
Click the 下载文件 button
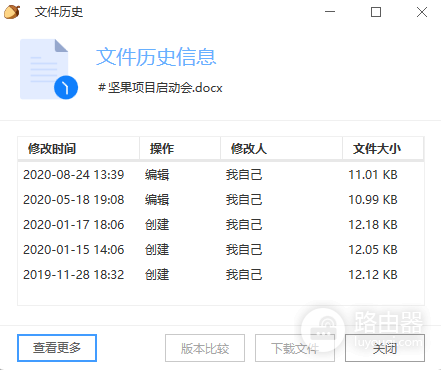point(295,348)
